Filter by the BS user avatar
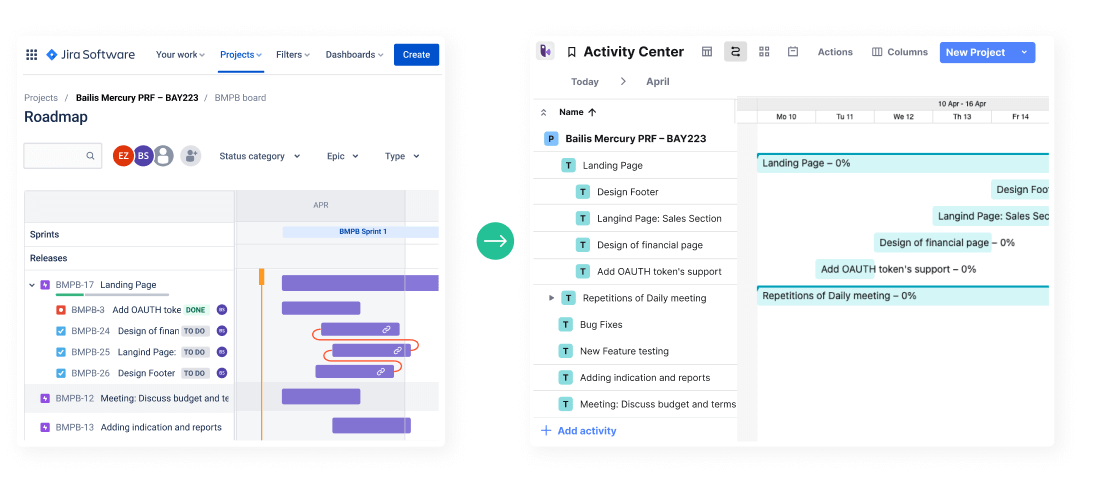Image resolution: width=1100 pixels, height=485 pixels. [x=143, y=156]
